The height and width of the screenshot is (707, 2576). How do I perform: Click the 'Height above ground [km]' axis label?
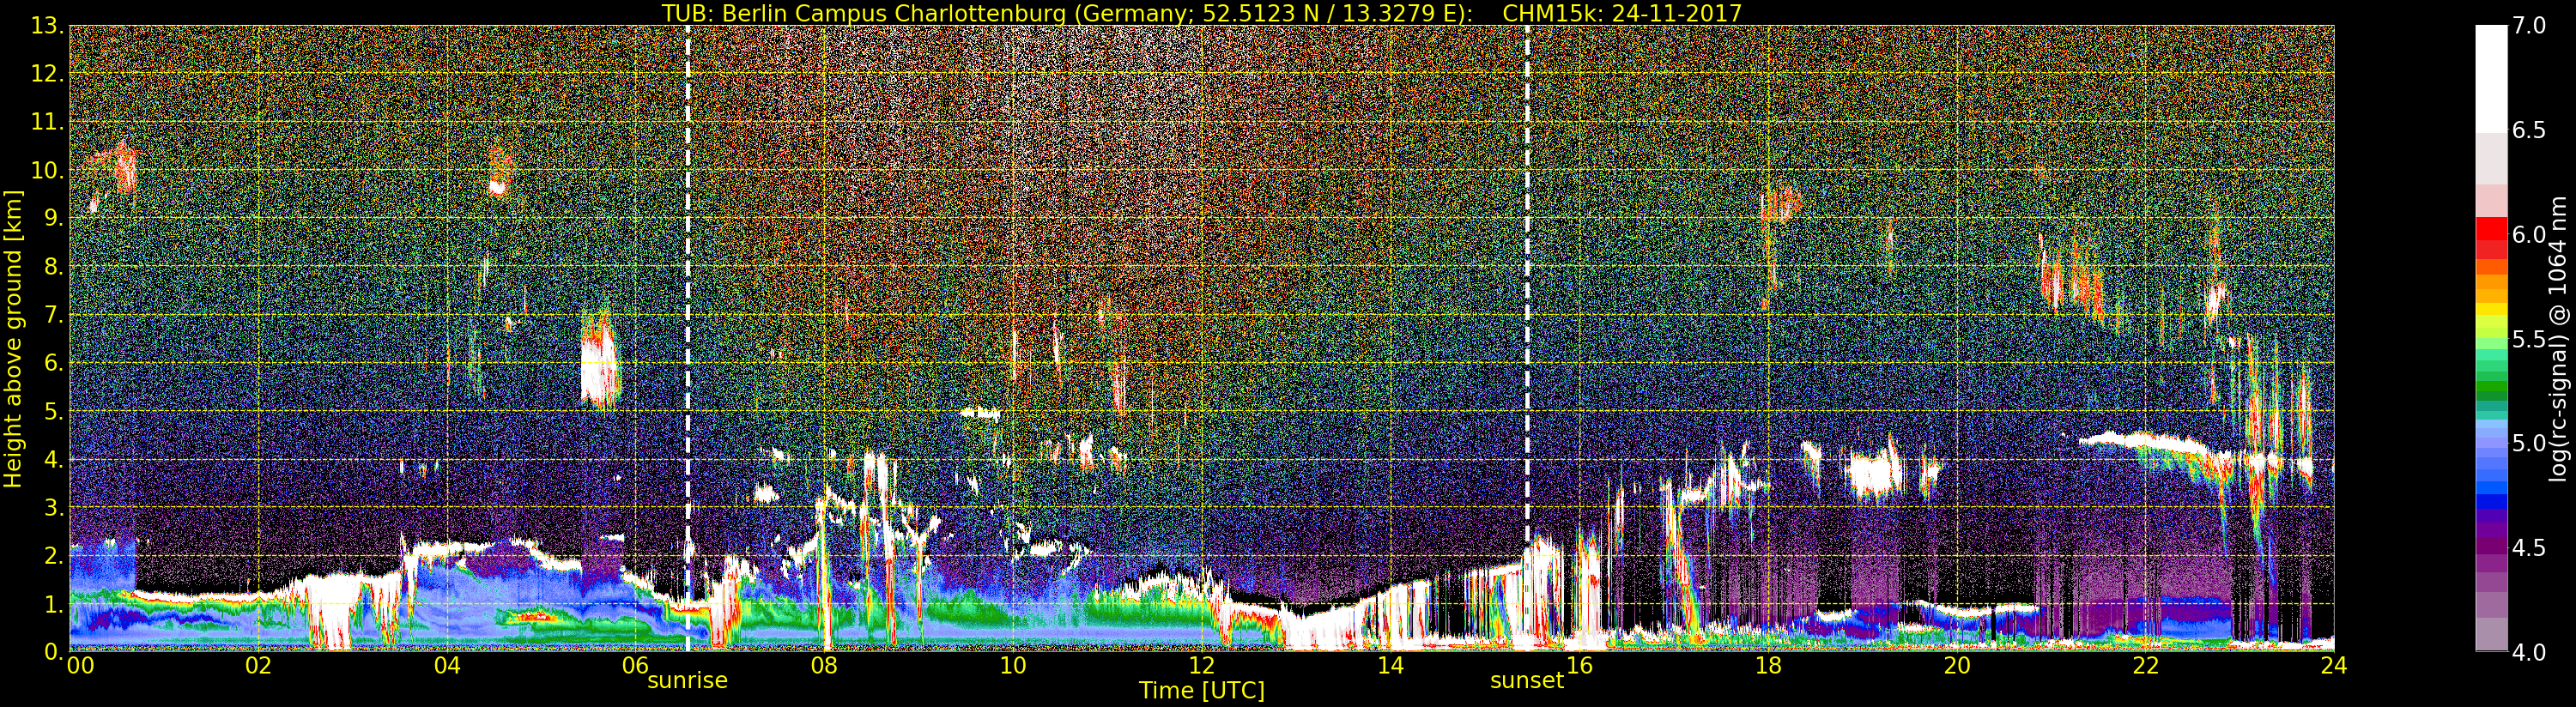(x=13, y=339)
